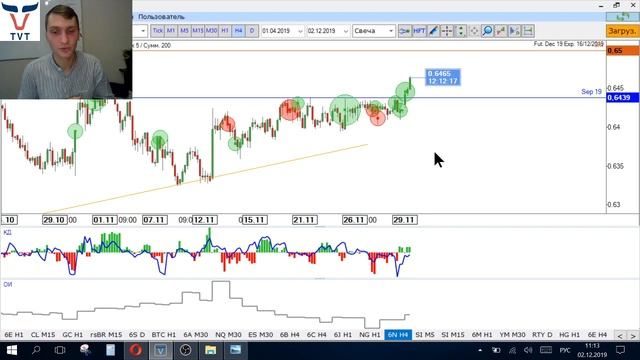Image resolution: width=640 pixels, height=360 pixels.
Task: Select the Tick timeframe button
Action: click(x=158, y=31)
